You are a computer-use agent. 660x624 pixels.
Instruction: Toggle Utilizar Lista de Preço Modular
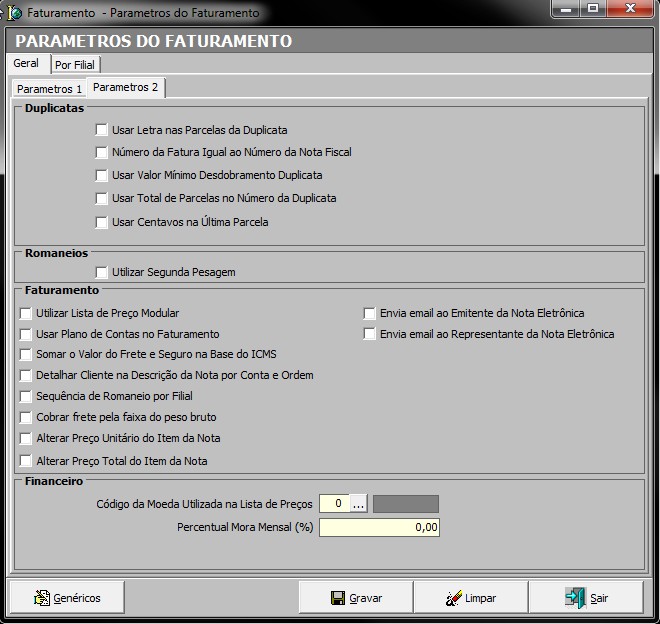[25, 313]
